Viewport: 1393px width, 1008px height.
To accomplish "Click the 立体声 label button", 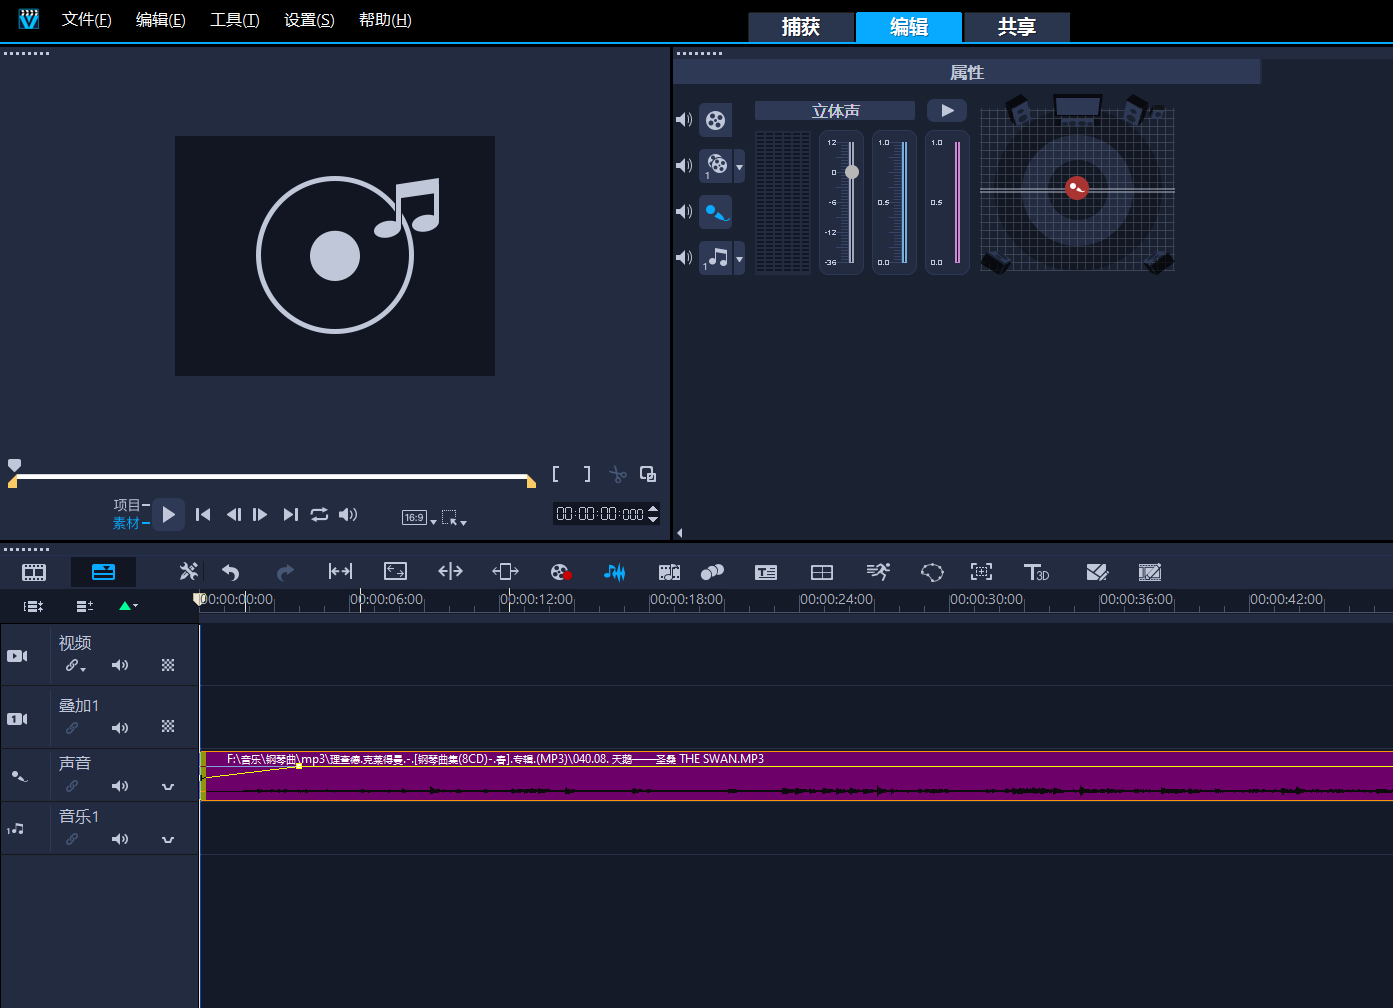I will [835, 111].
